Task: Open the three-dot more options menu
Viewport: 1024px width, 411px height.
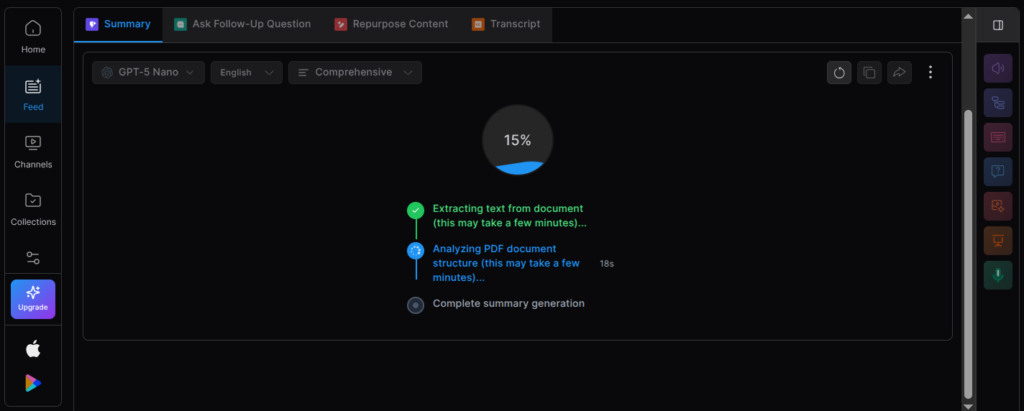Action: point(931,72)
